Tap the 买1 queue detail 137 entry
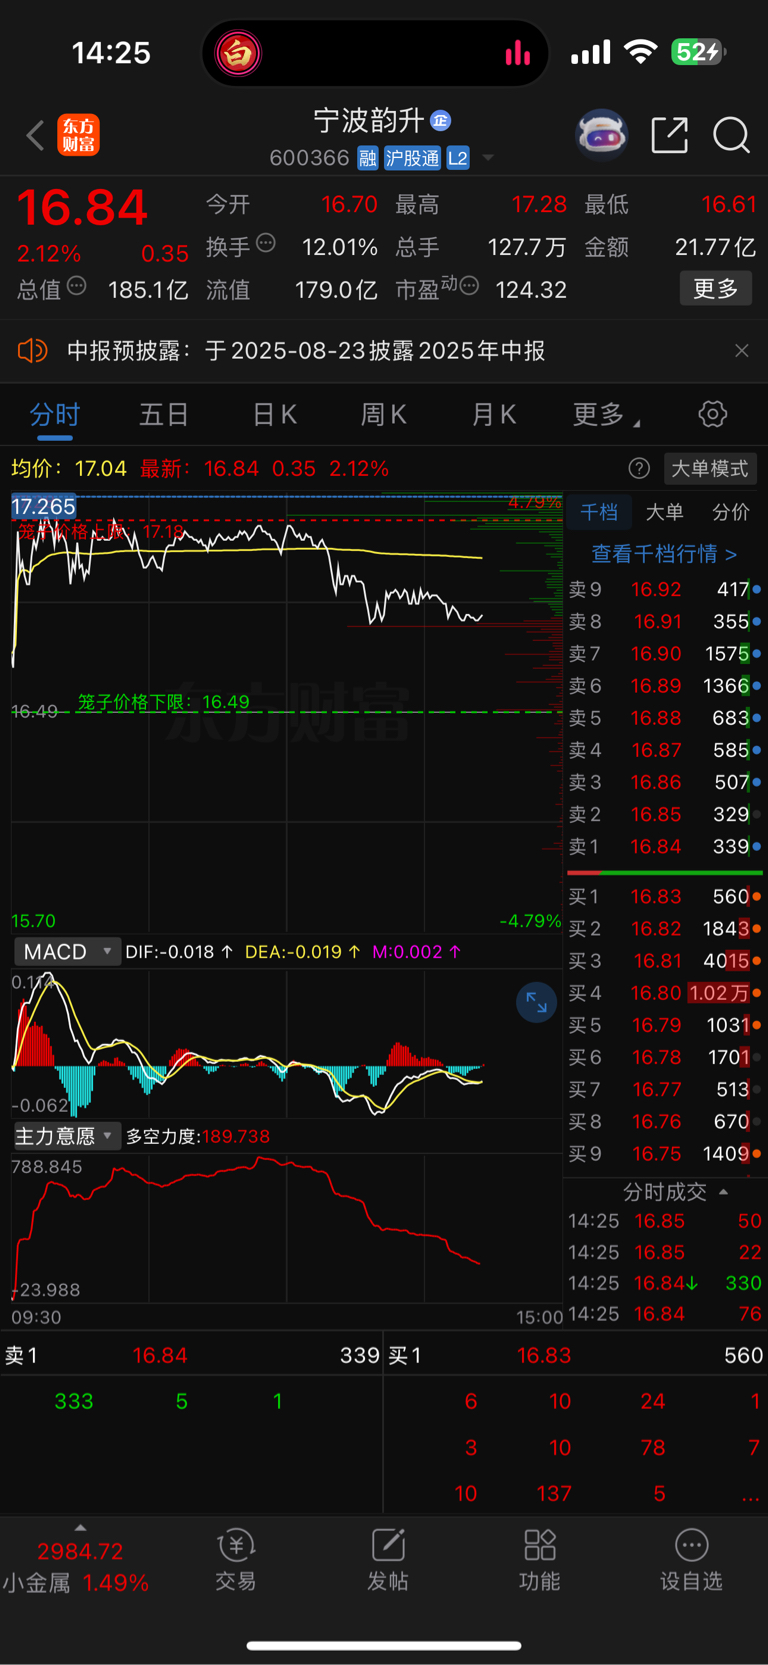768x1665 pixels. coord(554,1493)
